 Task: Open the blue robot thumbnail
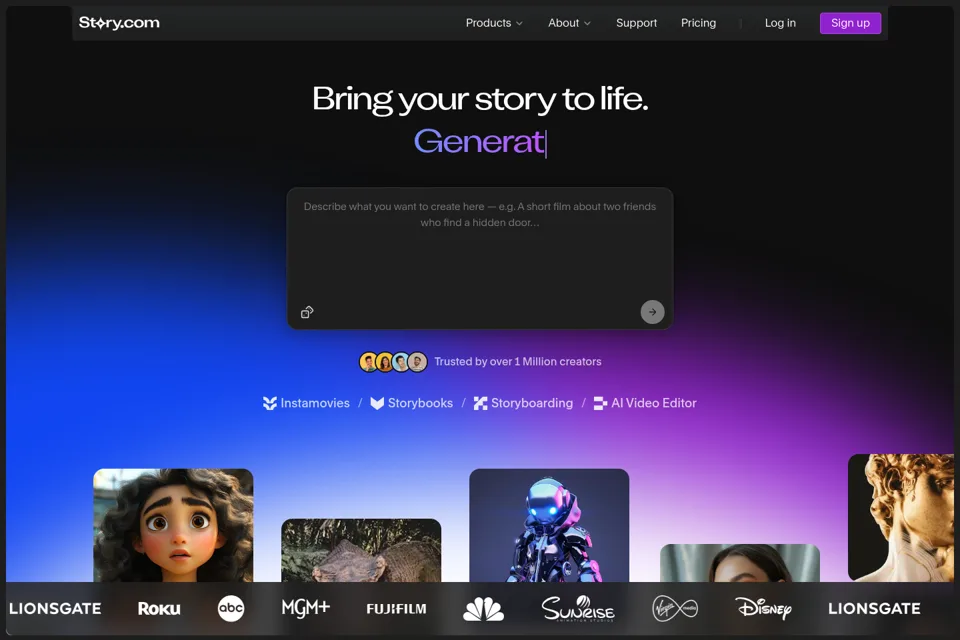point(549,525)
